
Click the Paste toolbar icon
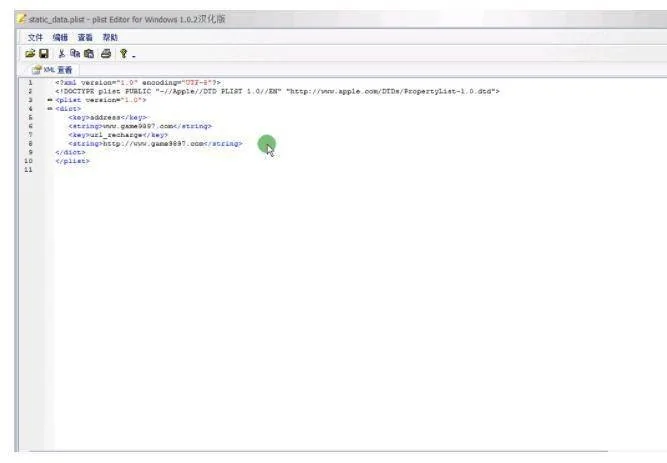(89, 53)
